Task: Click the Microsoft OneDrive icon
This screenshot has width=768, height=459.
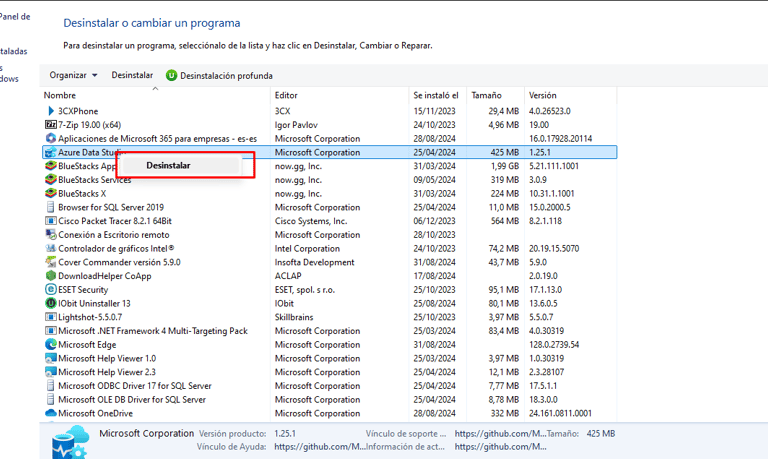Action: 50,413
